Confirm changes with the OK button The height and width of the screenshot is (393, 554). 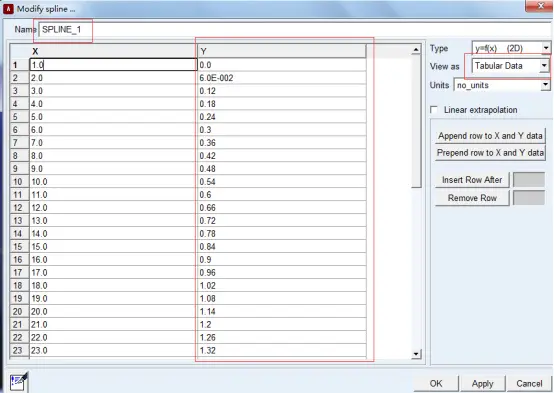(436, 383)
